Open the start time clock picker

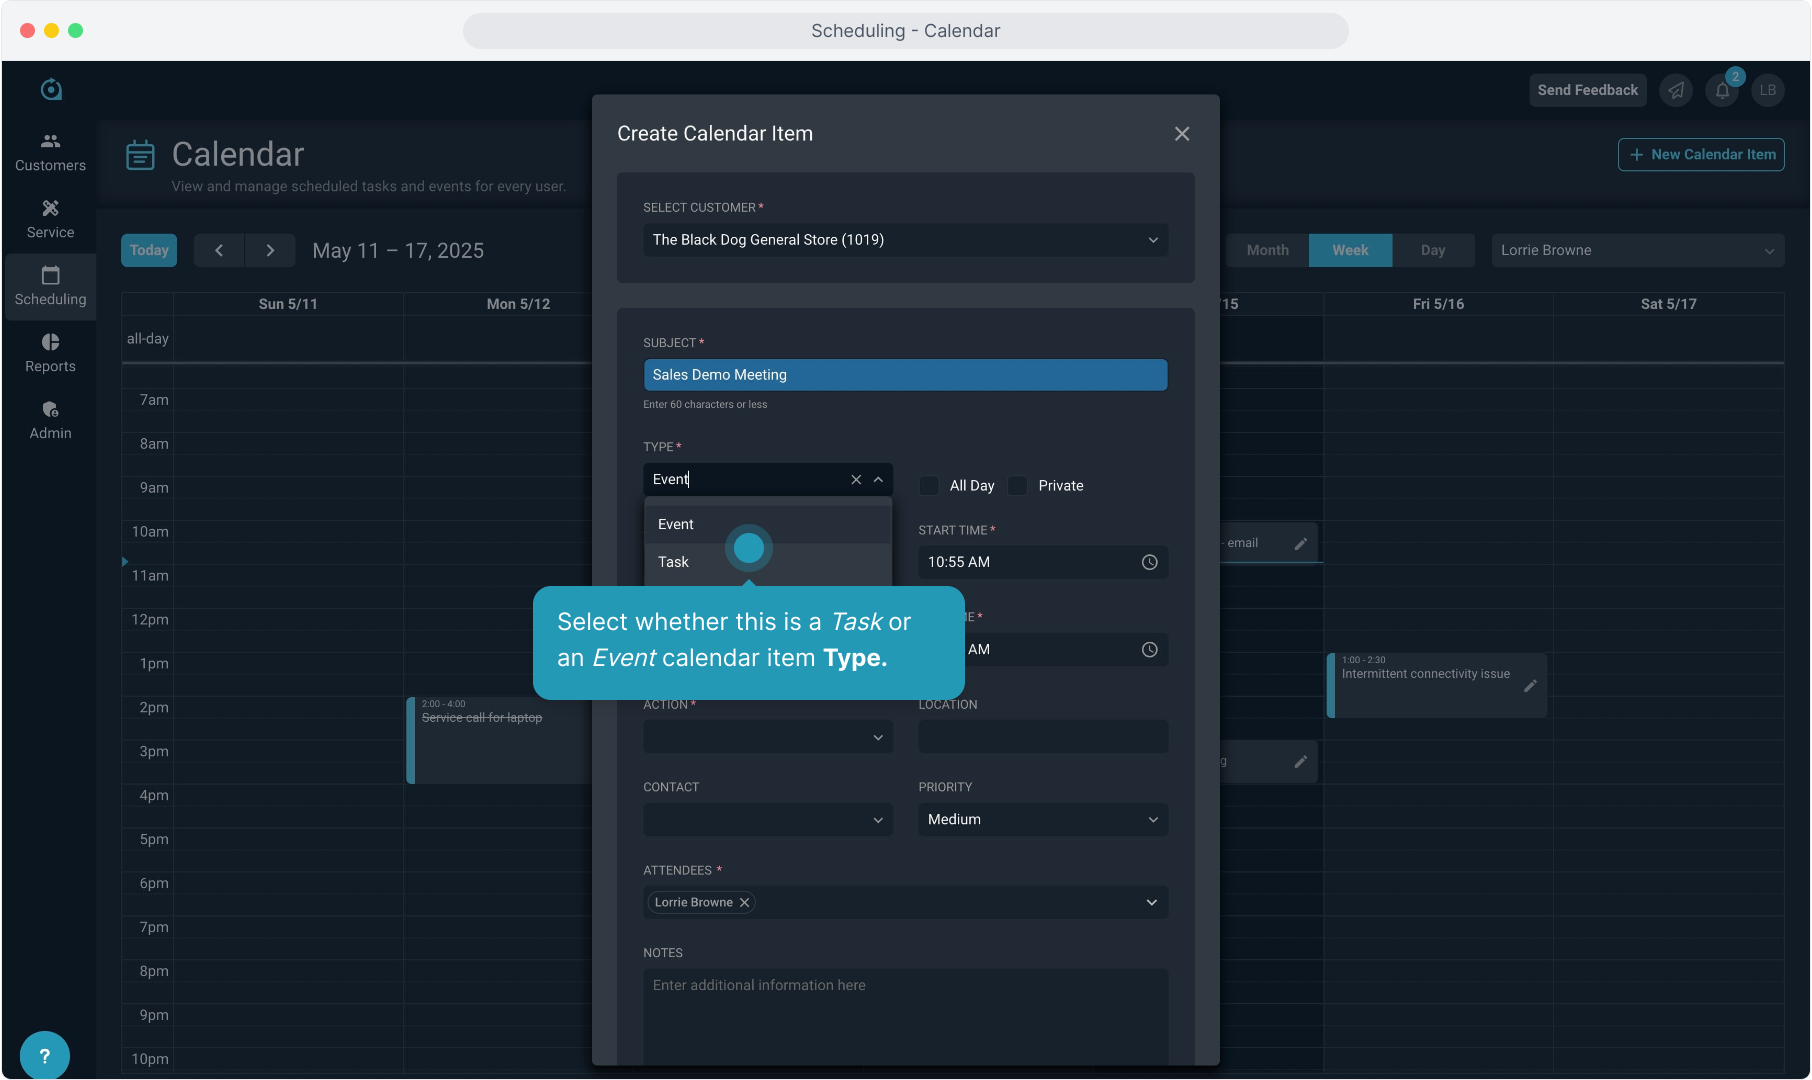coord(1149,562)
